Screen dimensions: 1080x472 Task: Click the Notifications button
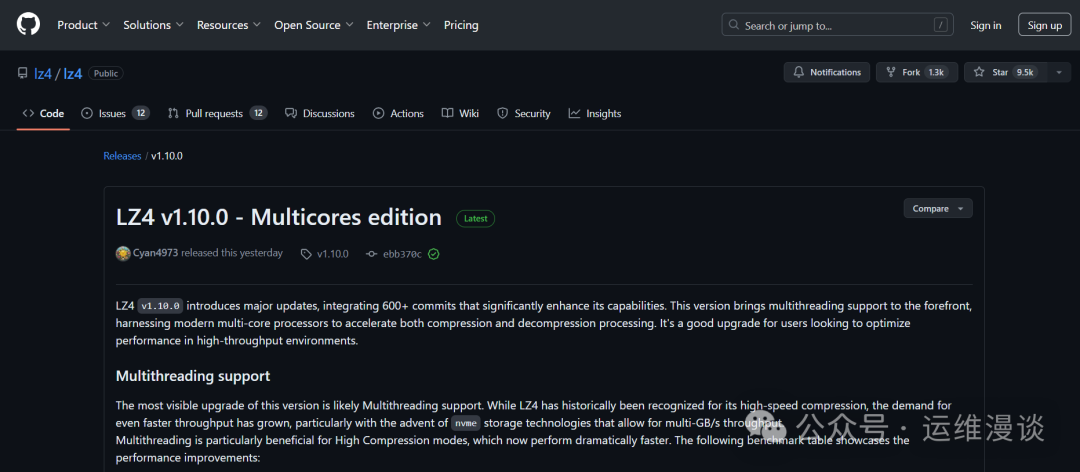(827, 72)
